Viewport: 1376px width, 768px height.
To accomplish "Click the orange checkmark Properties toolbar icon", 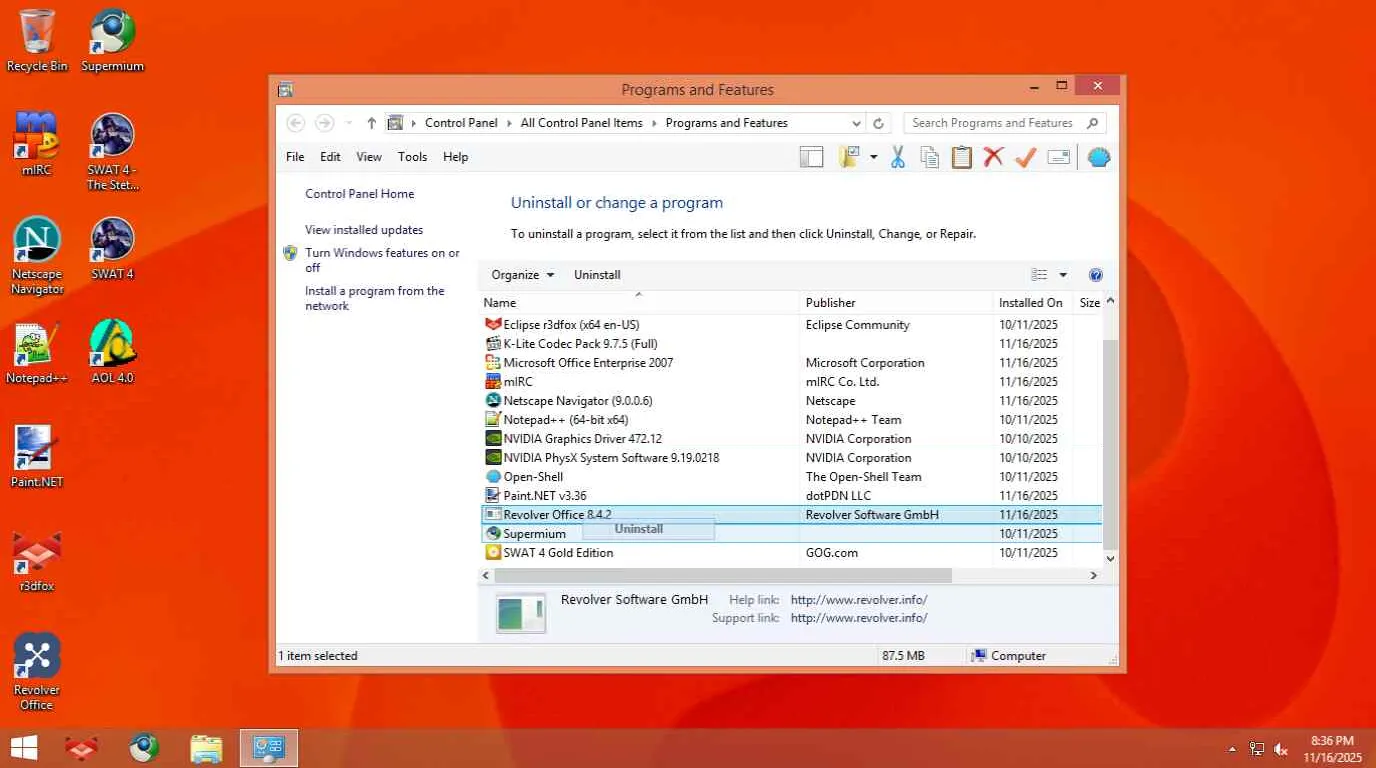I will [x=1025, y=157].
